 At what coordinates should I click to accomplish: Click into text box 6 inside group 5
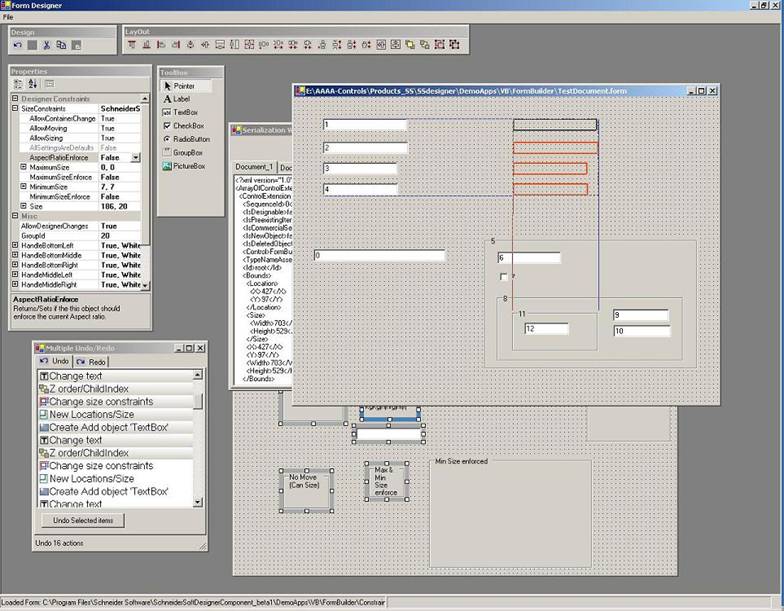(x=529, y=258)
